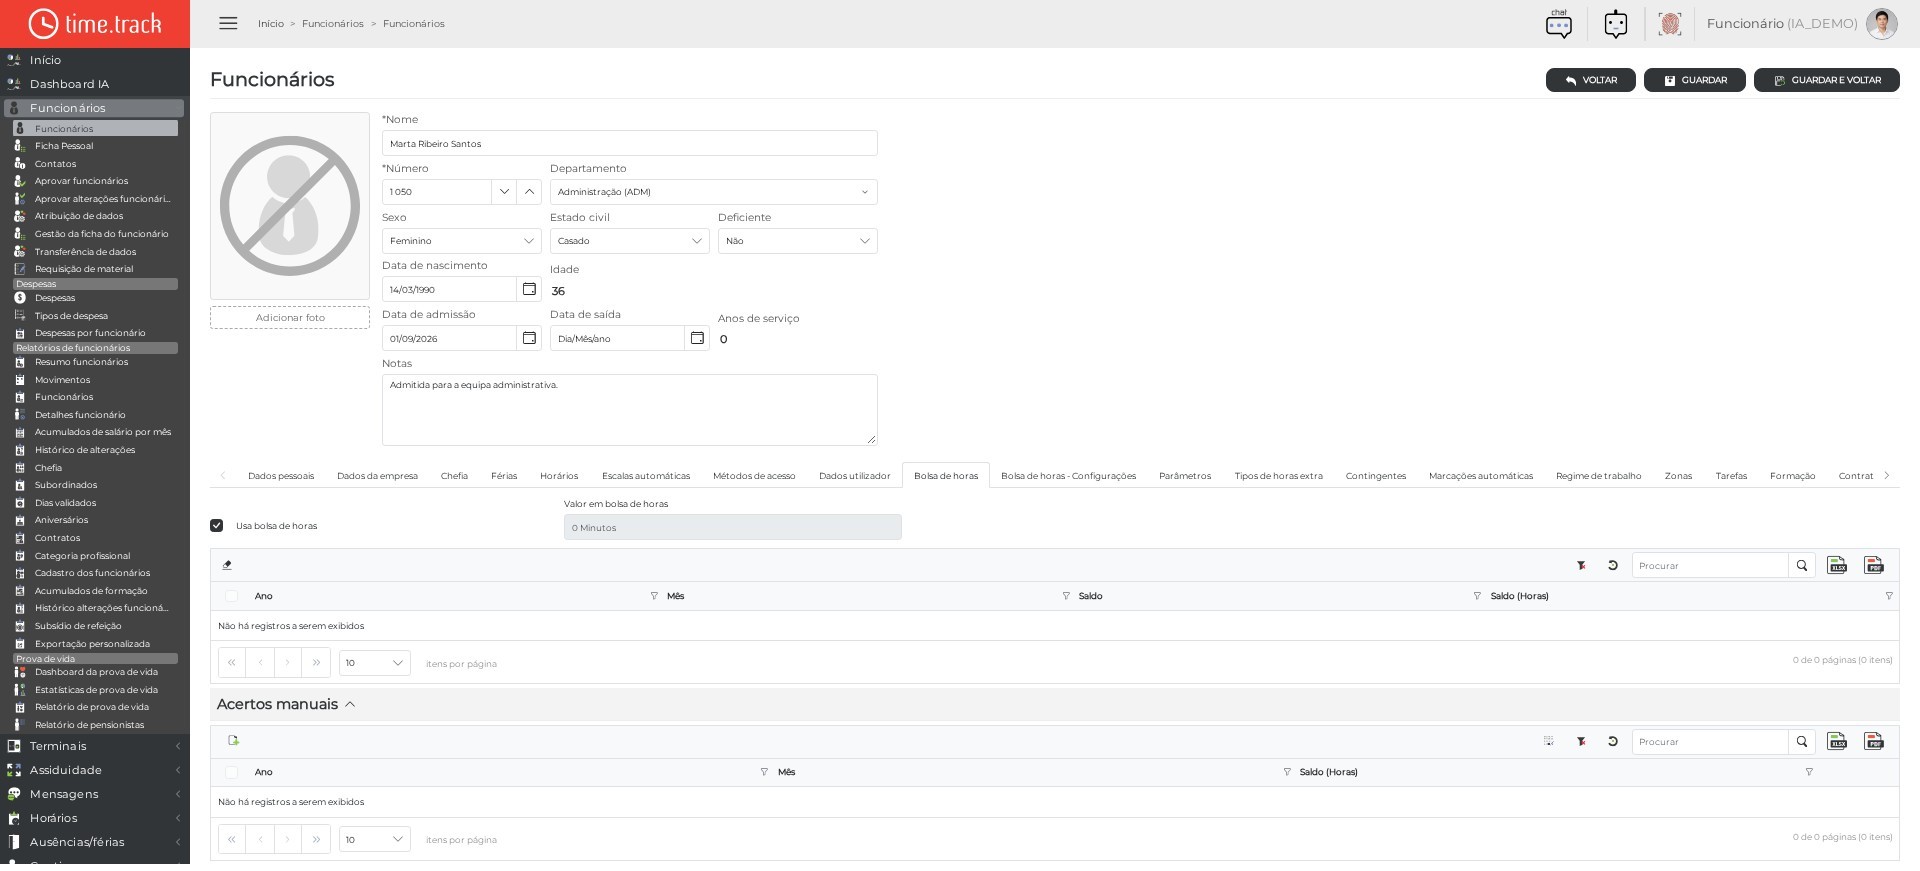The image size is (1920, 871).
Task: Switch to the Dados pessoais tab
Action: 281,476
